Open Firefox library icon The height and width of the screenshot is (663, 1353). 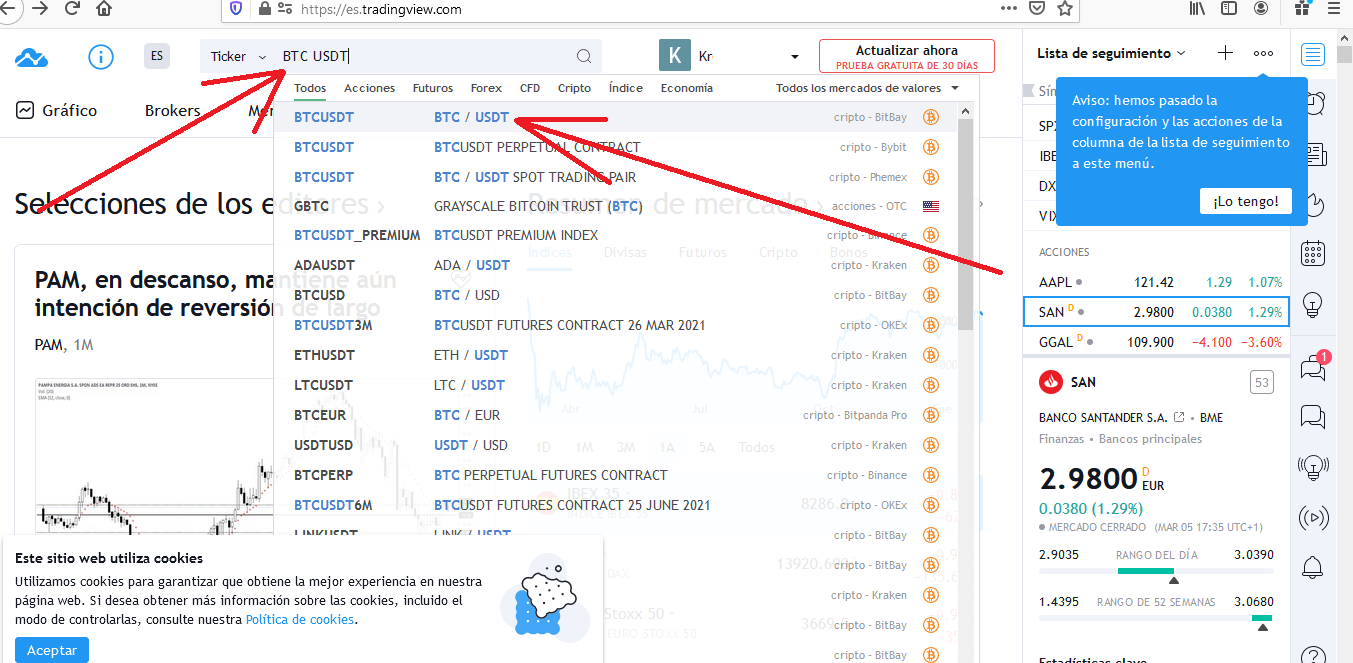[x=1197, y=9]
